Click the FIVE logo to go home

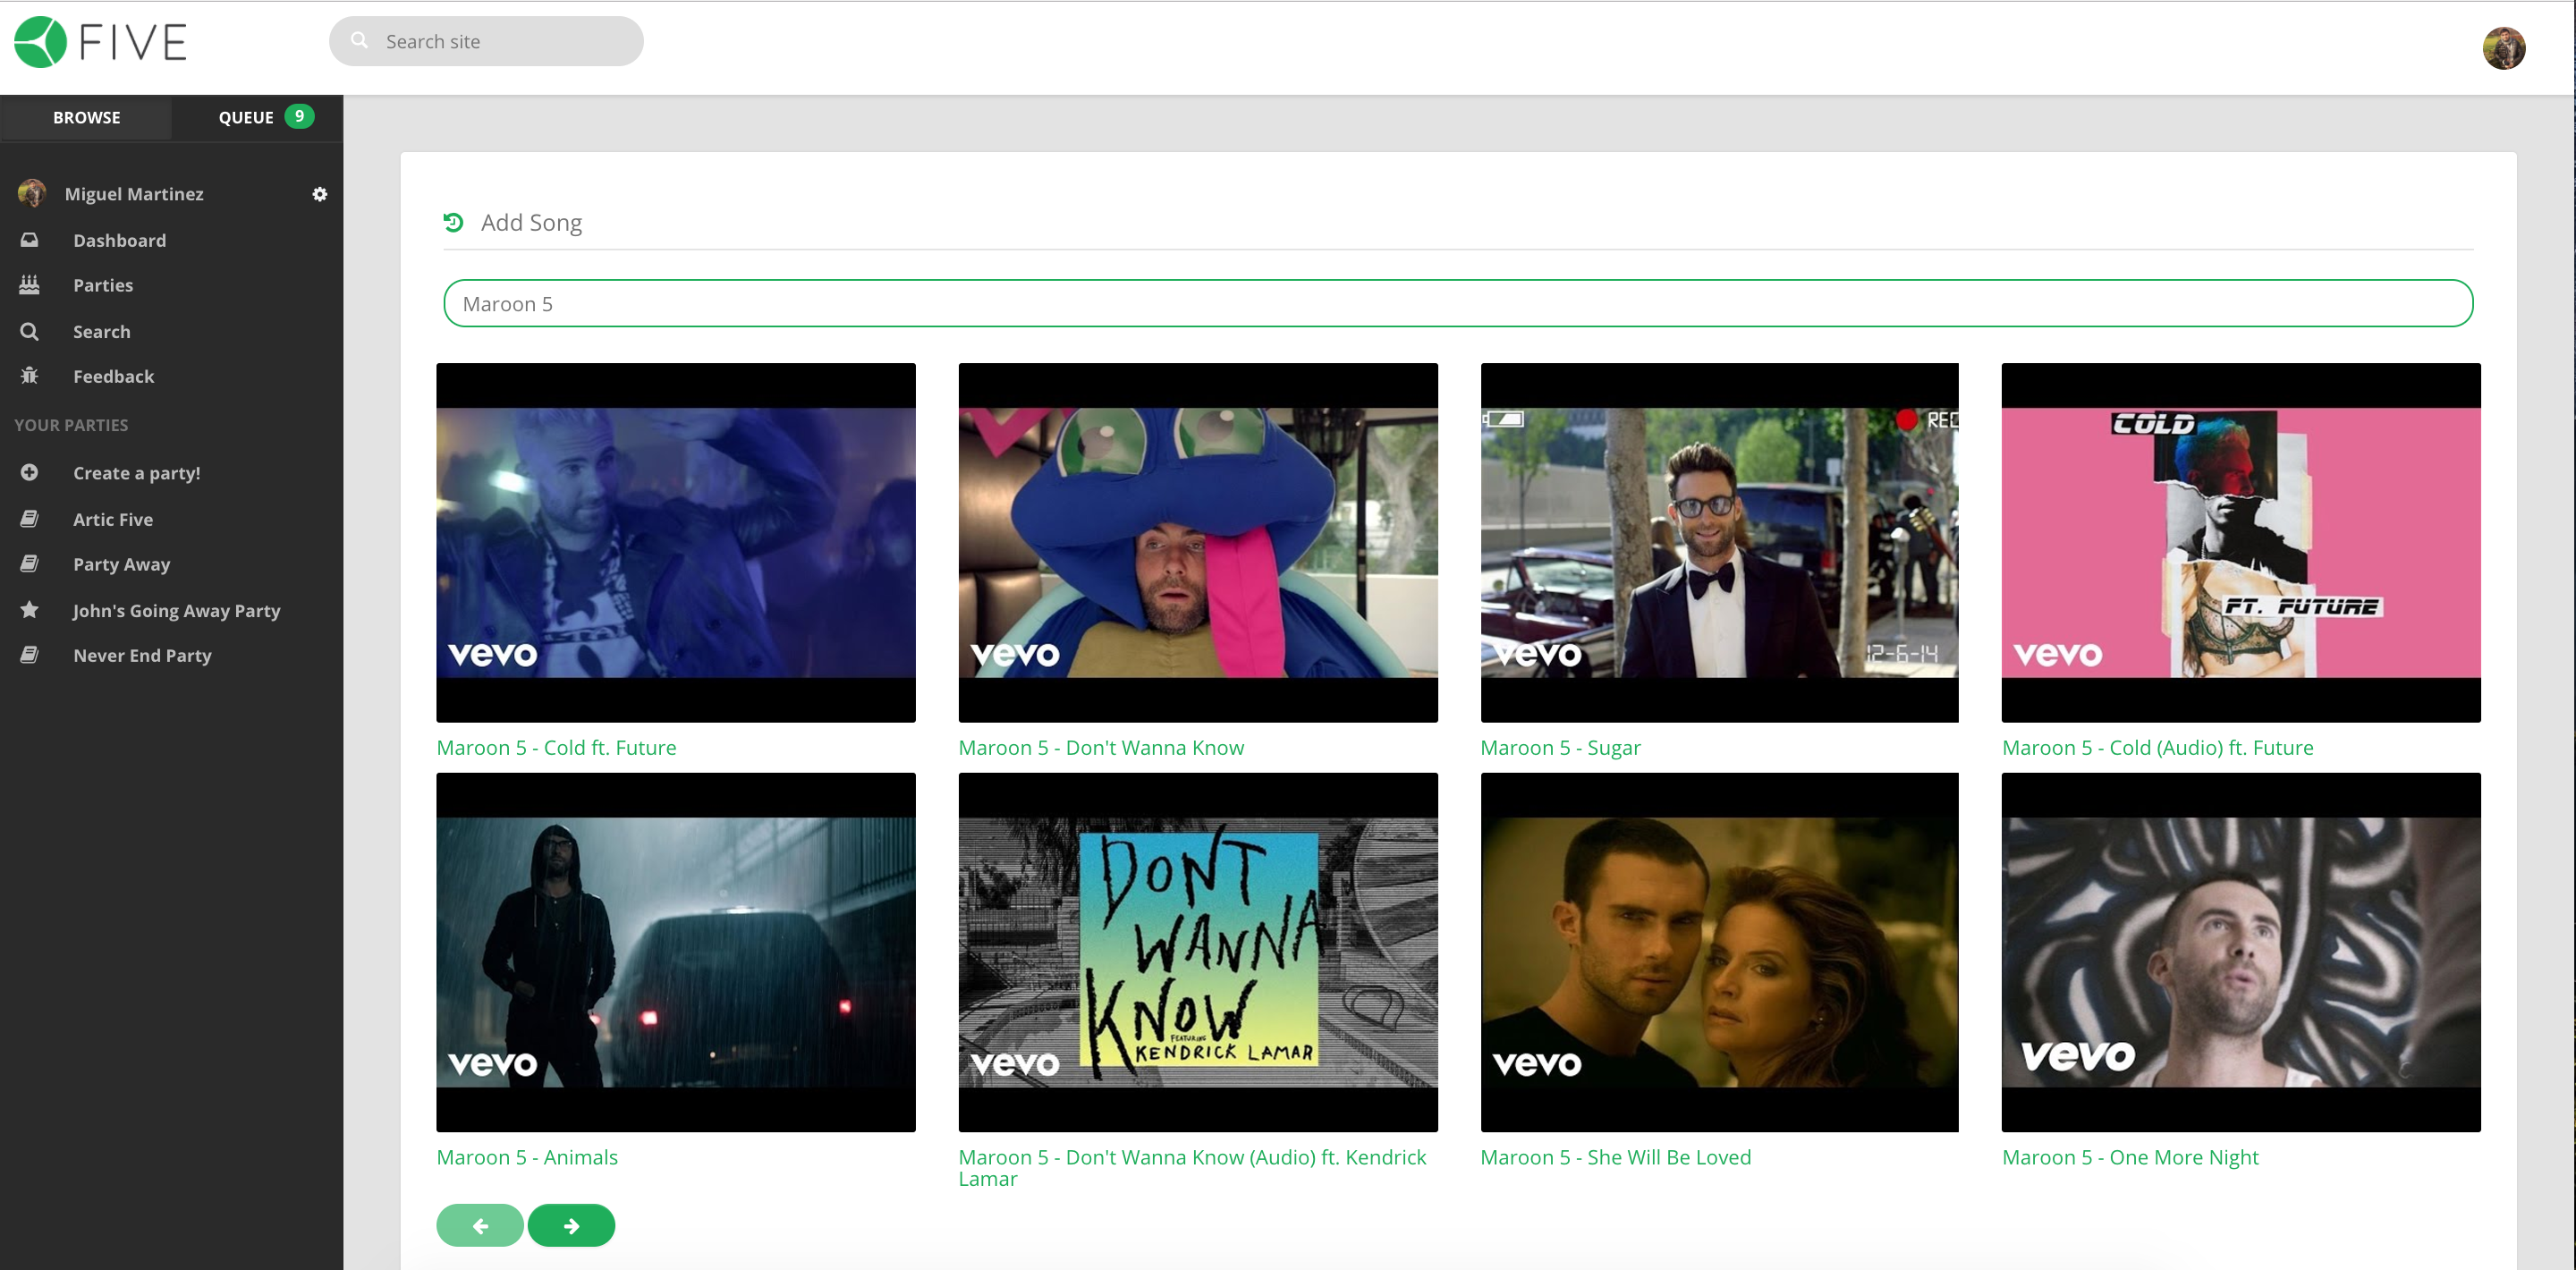[x=100, y=42]
